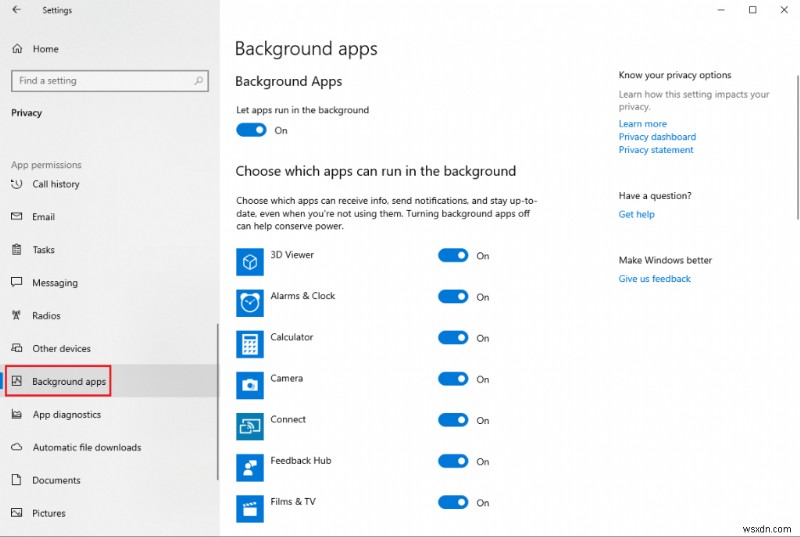Viewport: 800px width, 537px height.
Task: Click the Home icon in sidebar
Action: tap(17, 49)
